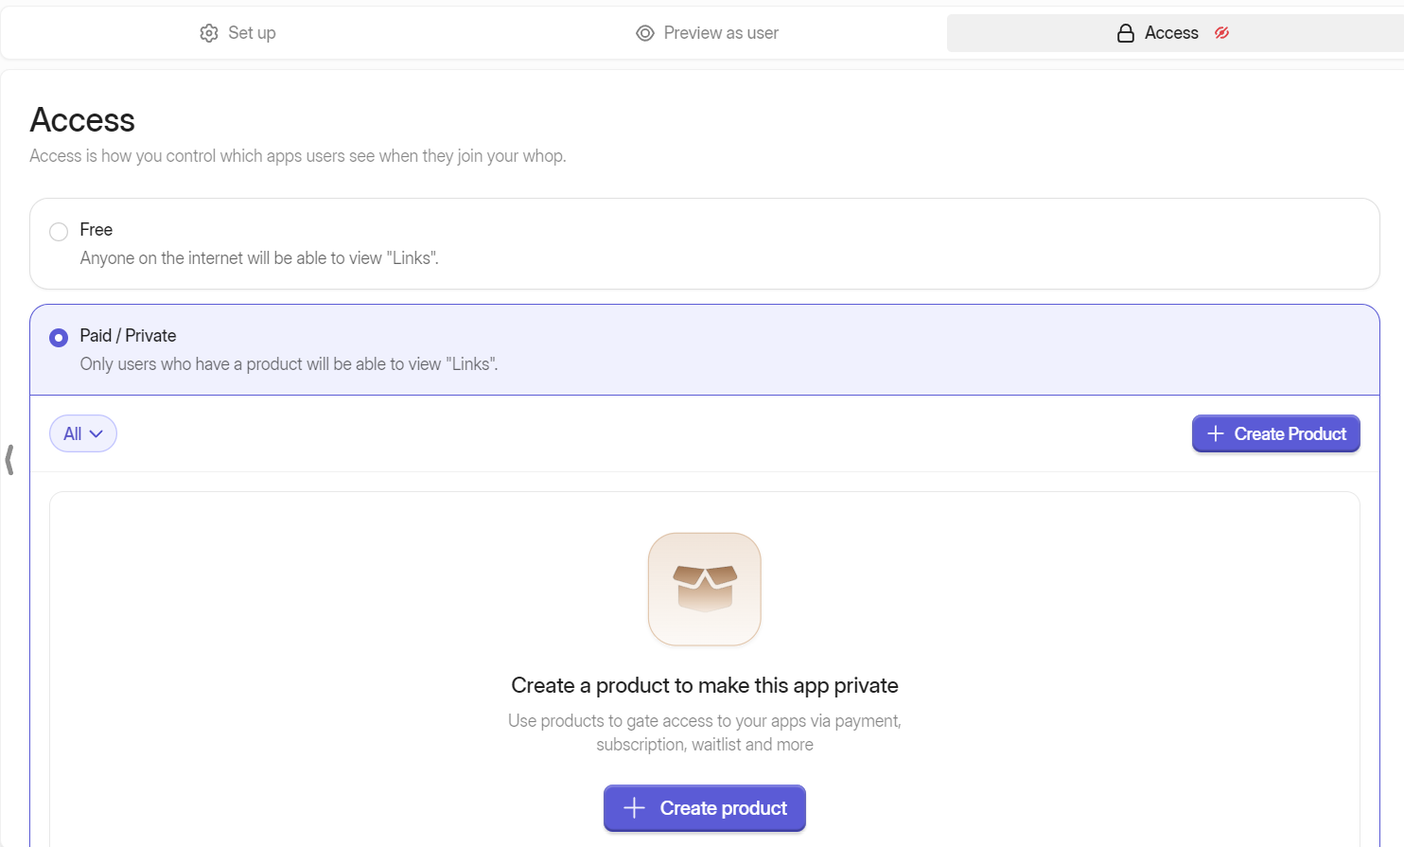Click the chevron inside the All pill
The width and height of the screenshot is (1404, 847).
pos(97,433)
